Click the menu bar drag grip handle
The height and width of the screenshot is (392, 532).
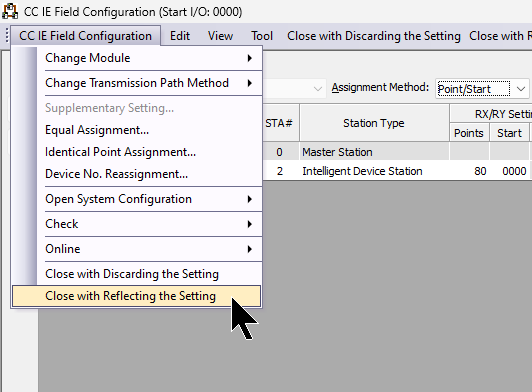6,35
